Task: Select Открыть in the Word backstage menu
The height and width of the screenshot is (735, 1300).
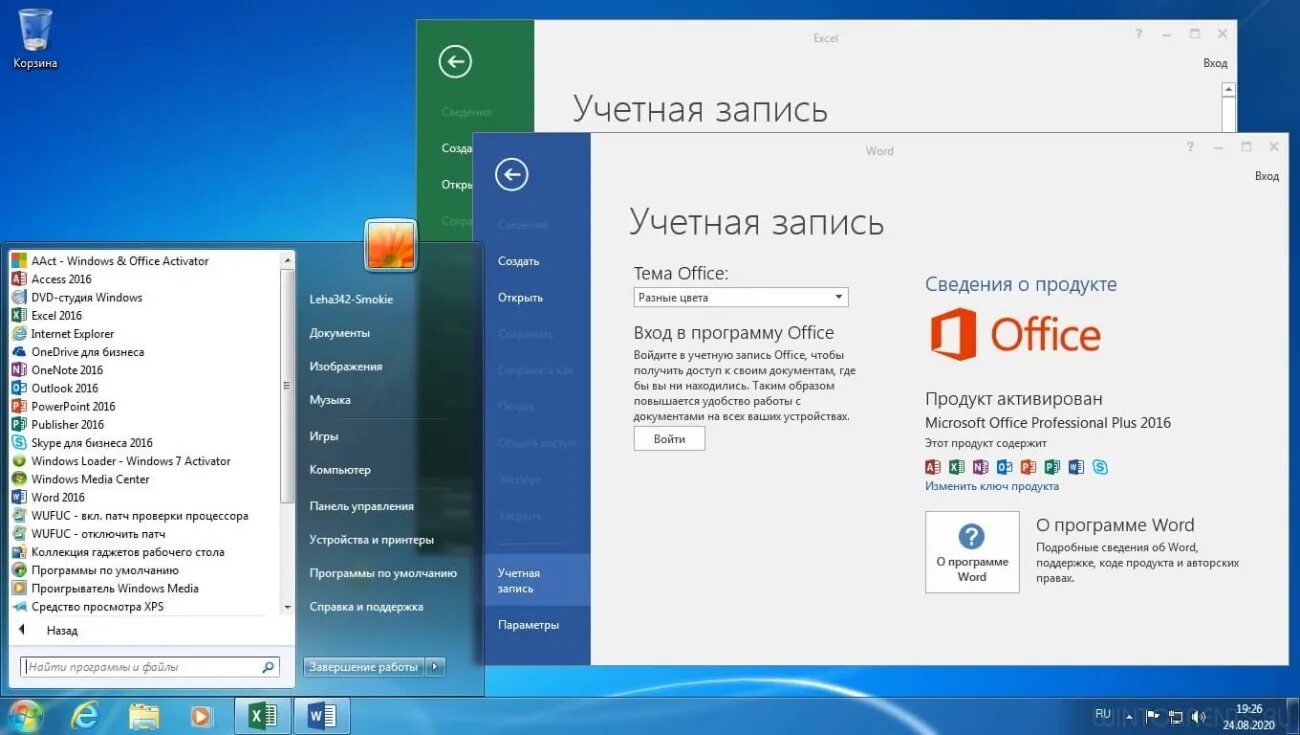Action: click(x=520, y=297)
